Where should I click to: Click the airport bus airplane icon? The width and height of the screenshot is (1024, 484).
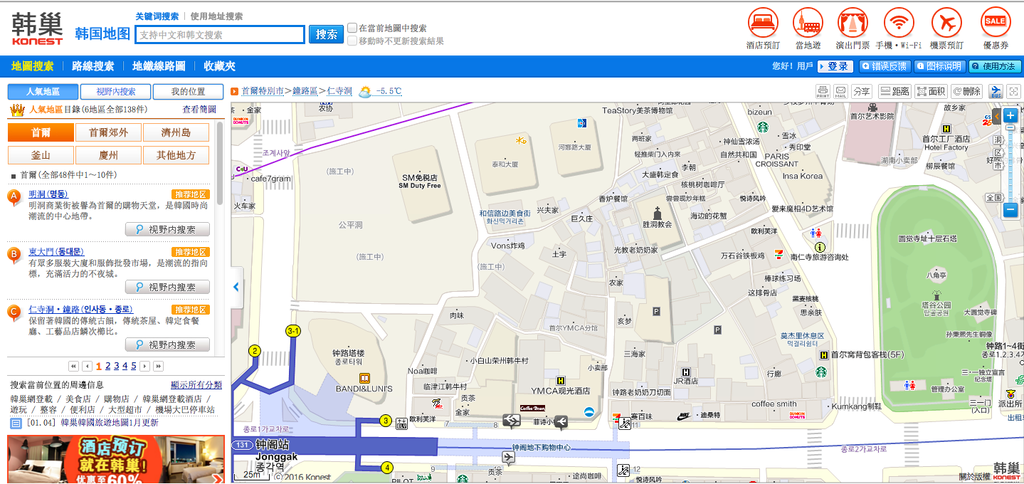tap(995, 91)
